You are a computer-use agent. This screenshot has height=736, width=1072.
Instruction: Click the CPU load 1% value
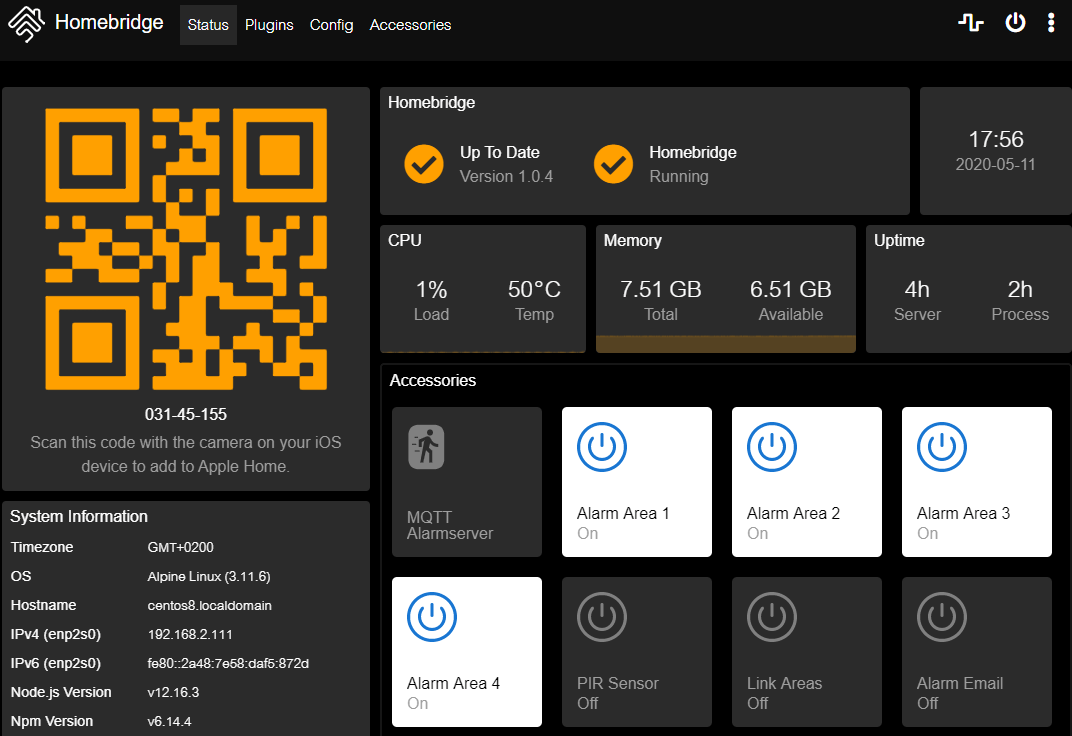click(431, 290)
